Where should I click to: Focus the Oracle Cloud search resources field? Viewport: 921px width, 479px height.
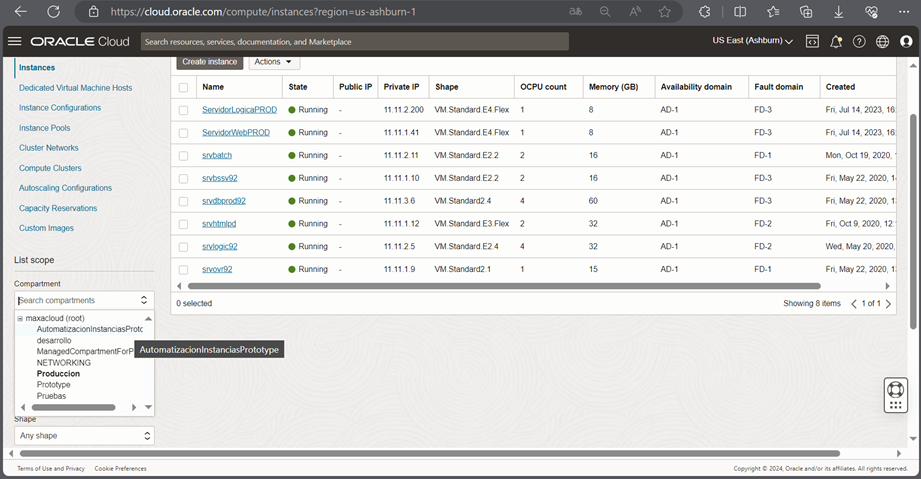(355, 41)
